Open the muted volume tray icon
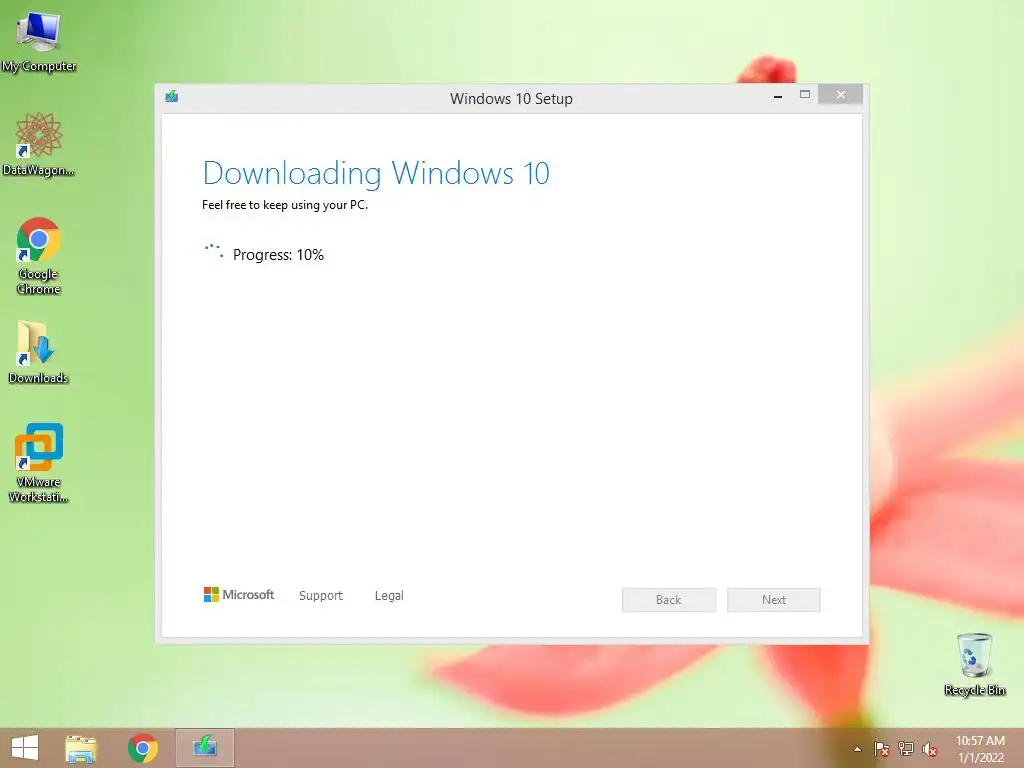The image size is (1024, 768). coord(930,749)
